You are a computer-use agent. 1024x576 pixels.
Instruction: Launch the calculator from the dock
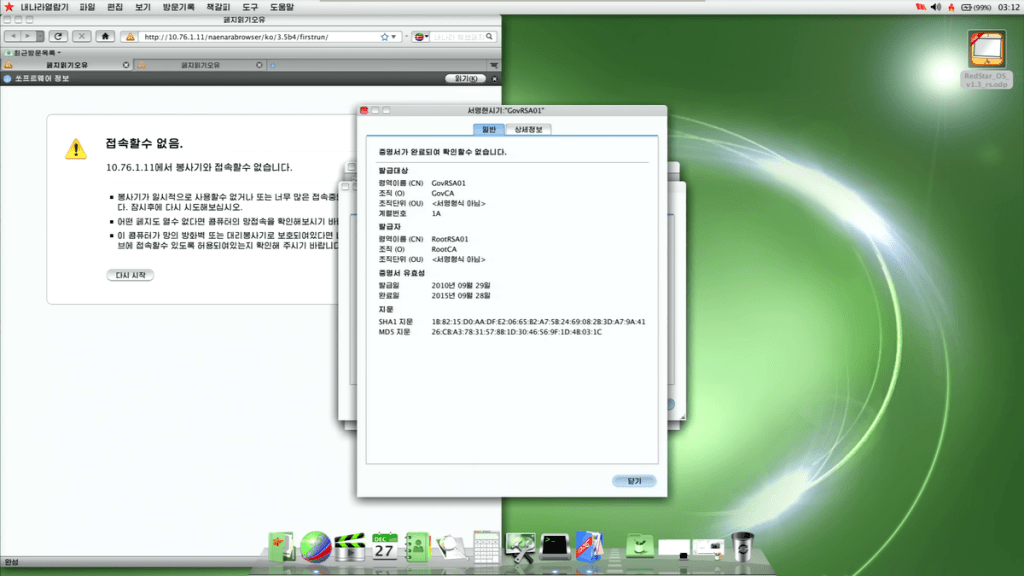tap(486, 546)
